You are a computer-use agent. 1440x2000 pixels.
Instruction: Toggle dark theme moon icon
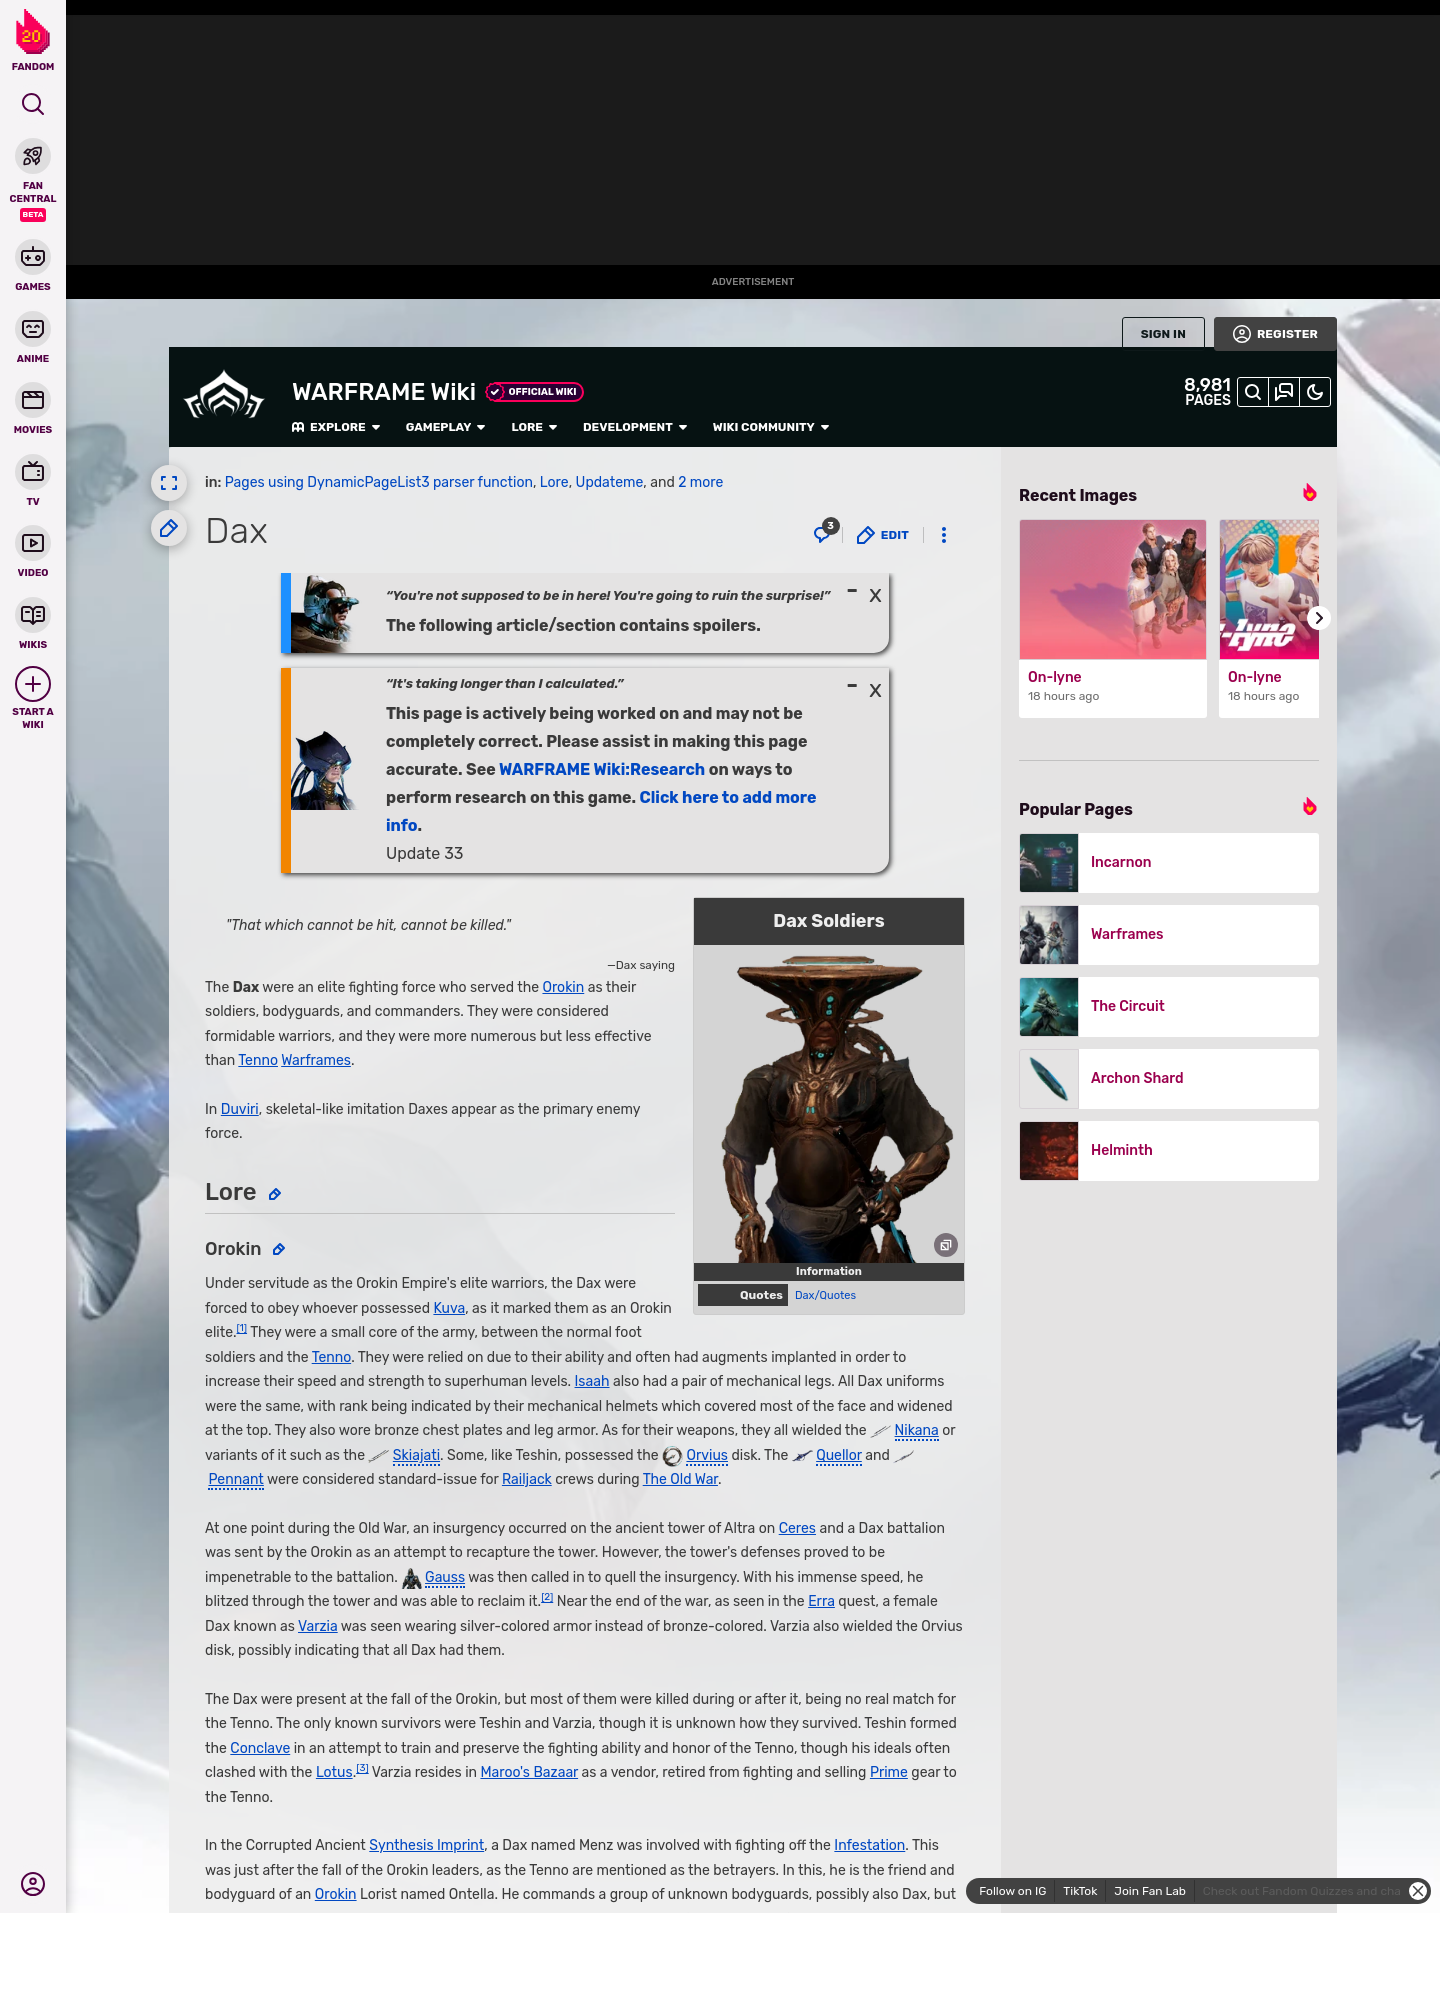(x=1315, y=392)
